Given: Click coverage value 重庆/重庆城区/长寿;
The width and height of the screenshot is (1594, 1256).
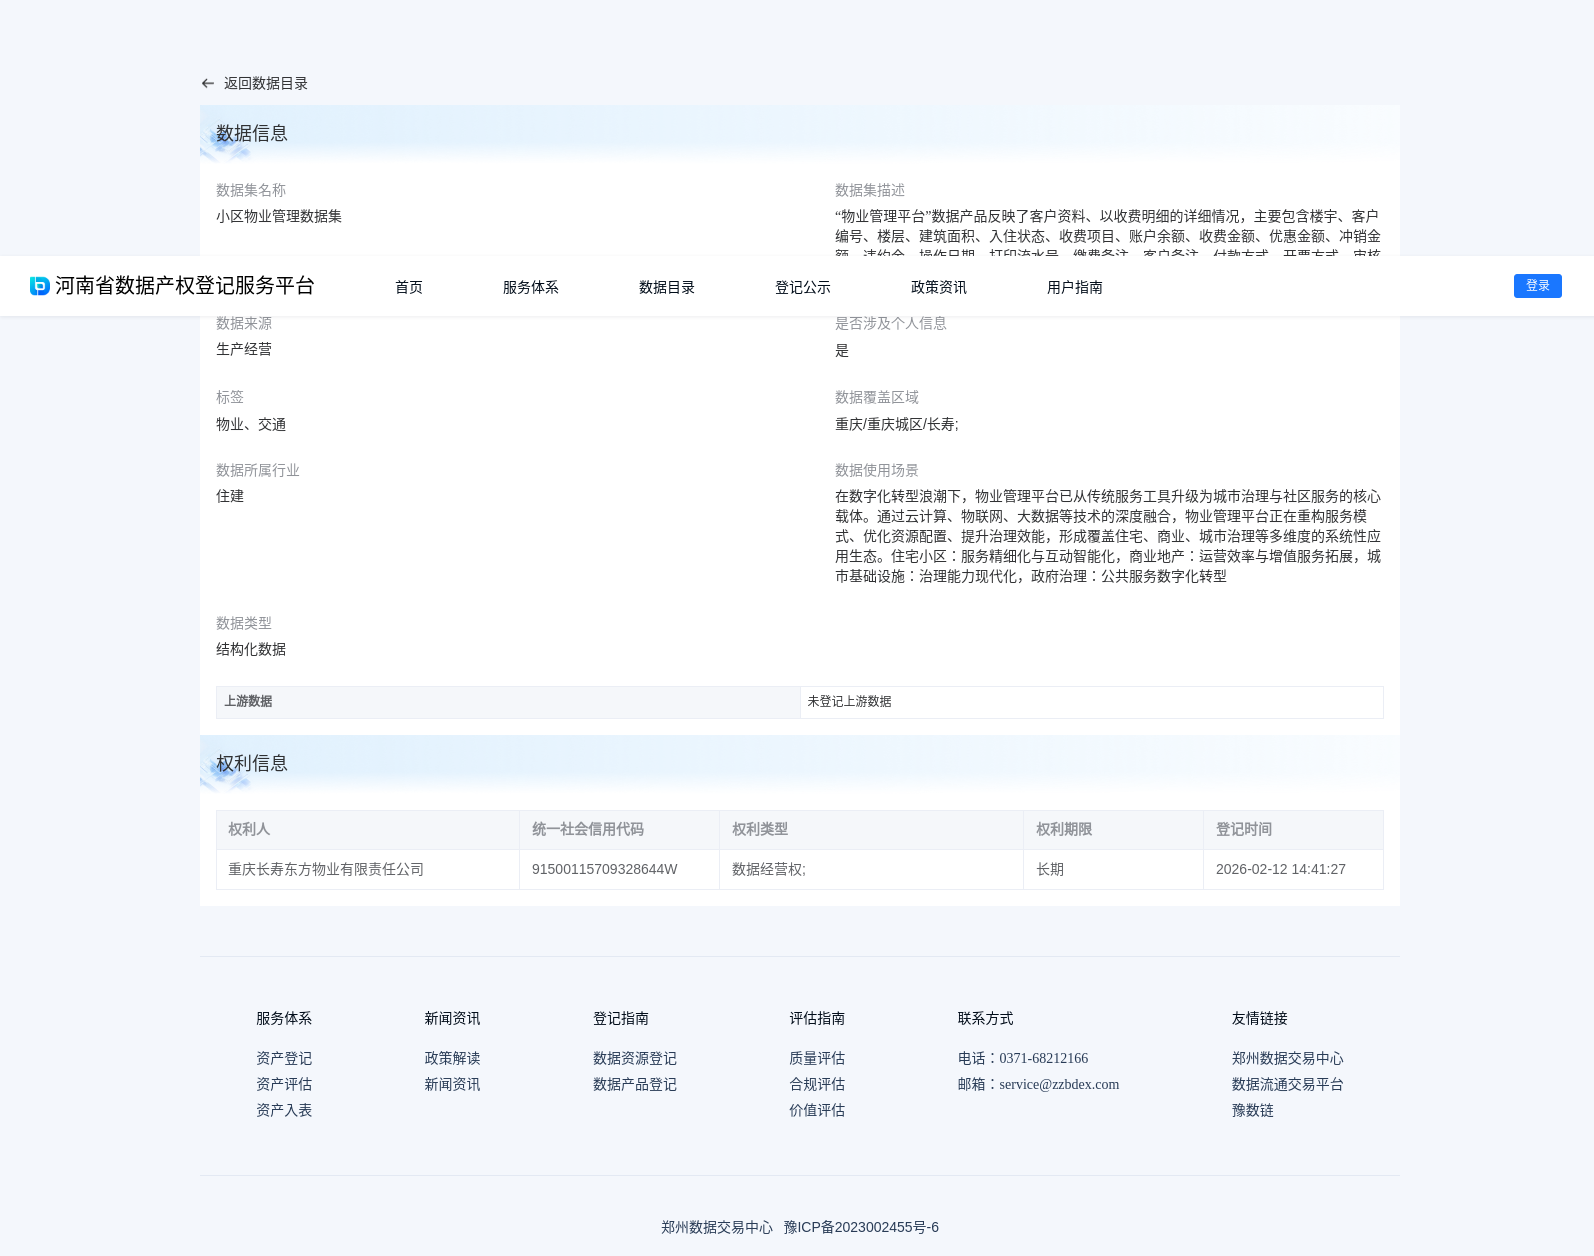Looking at the screenshot, I should click(897, 424).
